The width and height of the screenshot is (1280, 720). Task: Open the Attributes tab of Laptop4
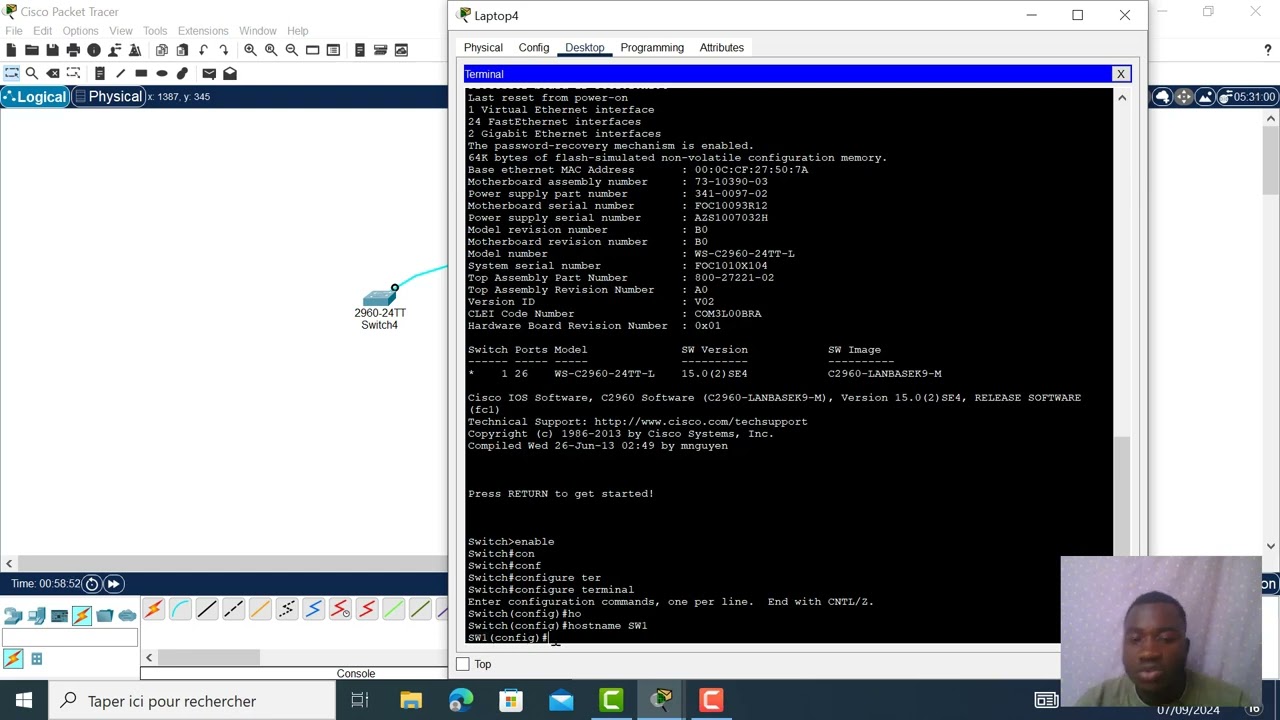point(722,48)
